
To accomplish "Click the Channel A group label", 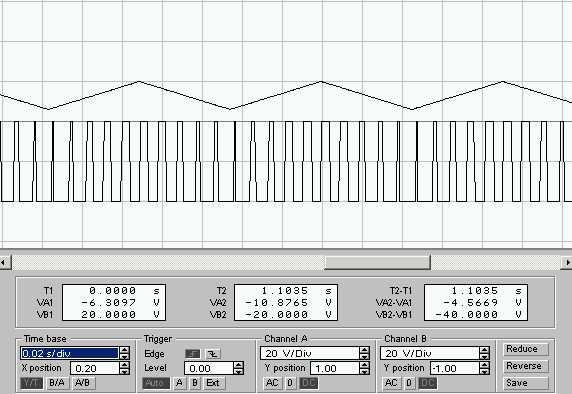I will click(286, 339).
